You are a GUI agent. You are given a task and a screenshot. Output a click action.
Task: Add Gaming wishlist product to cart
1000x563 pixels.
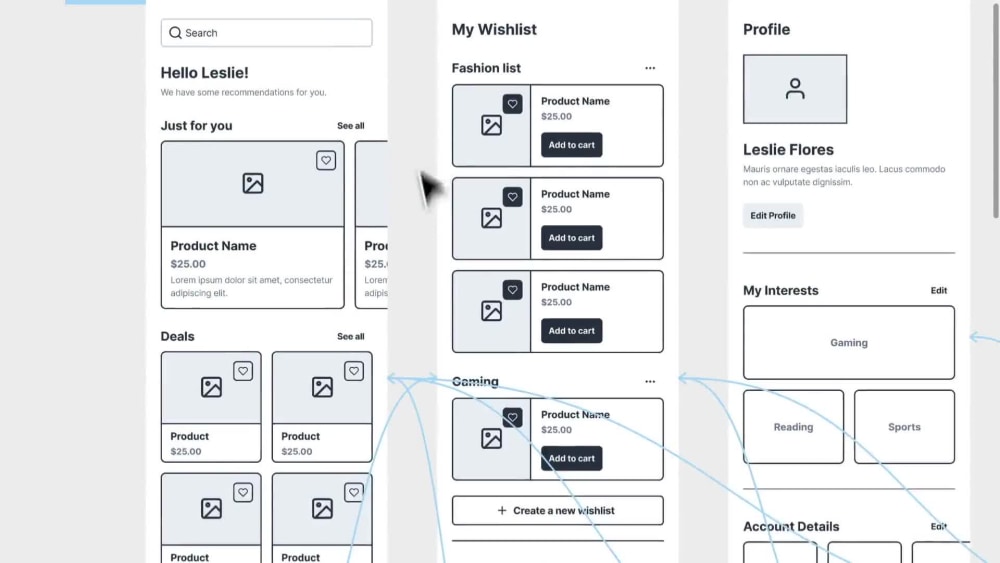[571, 458]
